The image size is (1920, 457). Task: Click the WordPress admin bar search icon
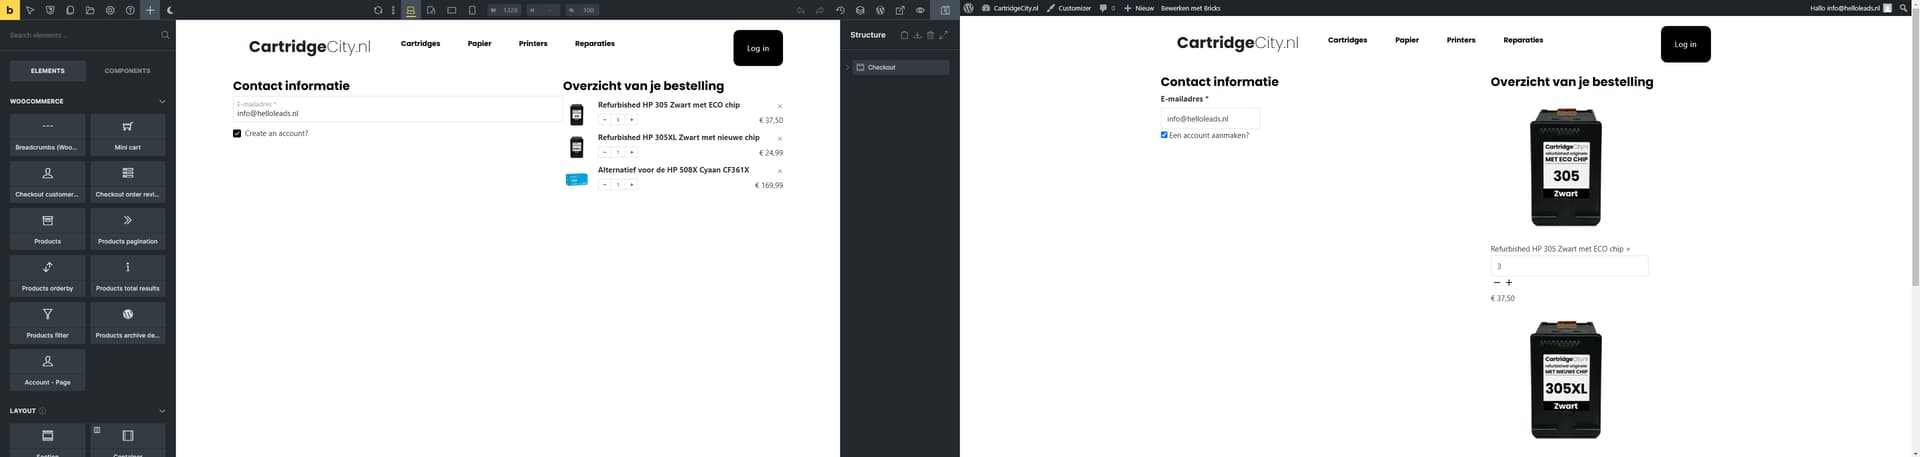(x=1904, y=8)
